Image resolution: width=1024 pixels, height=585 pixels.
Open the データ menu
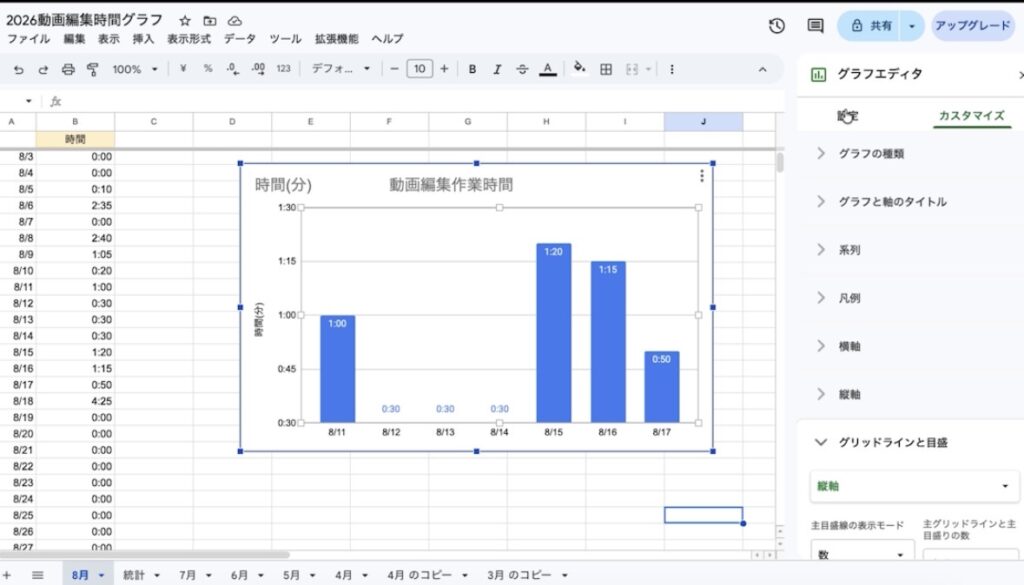point(240,39)
